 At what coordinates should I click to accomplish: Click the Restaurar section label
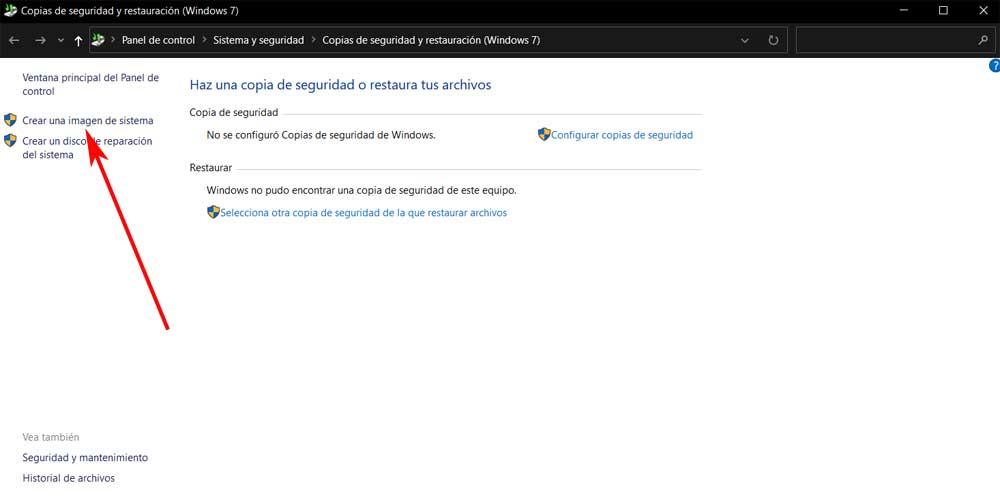pyautogui.click(x=211, y=168)
